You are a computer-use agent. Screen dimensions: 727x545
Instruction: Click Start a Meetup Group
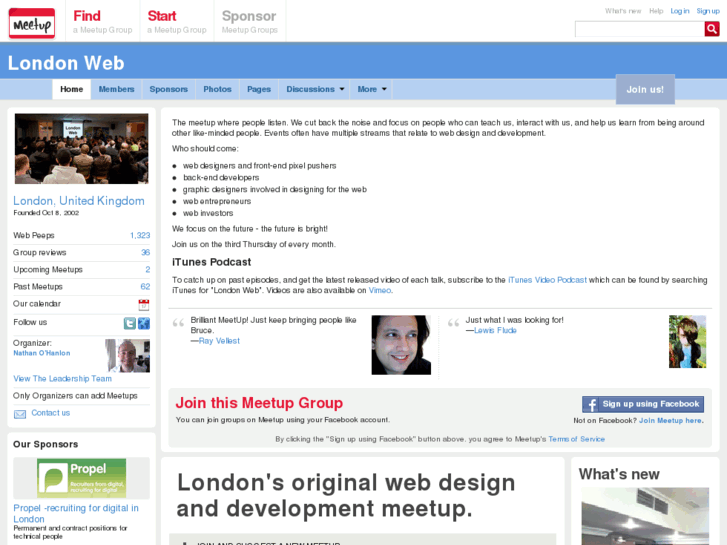[x=177, y=22]
